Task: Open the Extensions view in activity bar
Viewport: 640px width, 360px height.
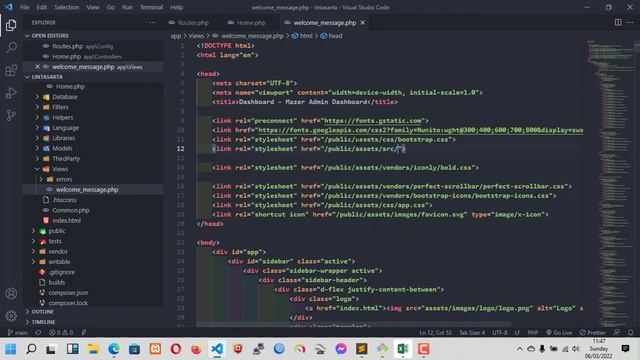Action: (x=11, y=70)
